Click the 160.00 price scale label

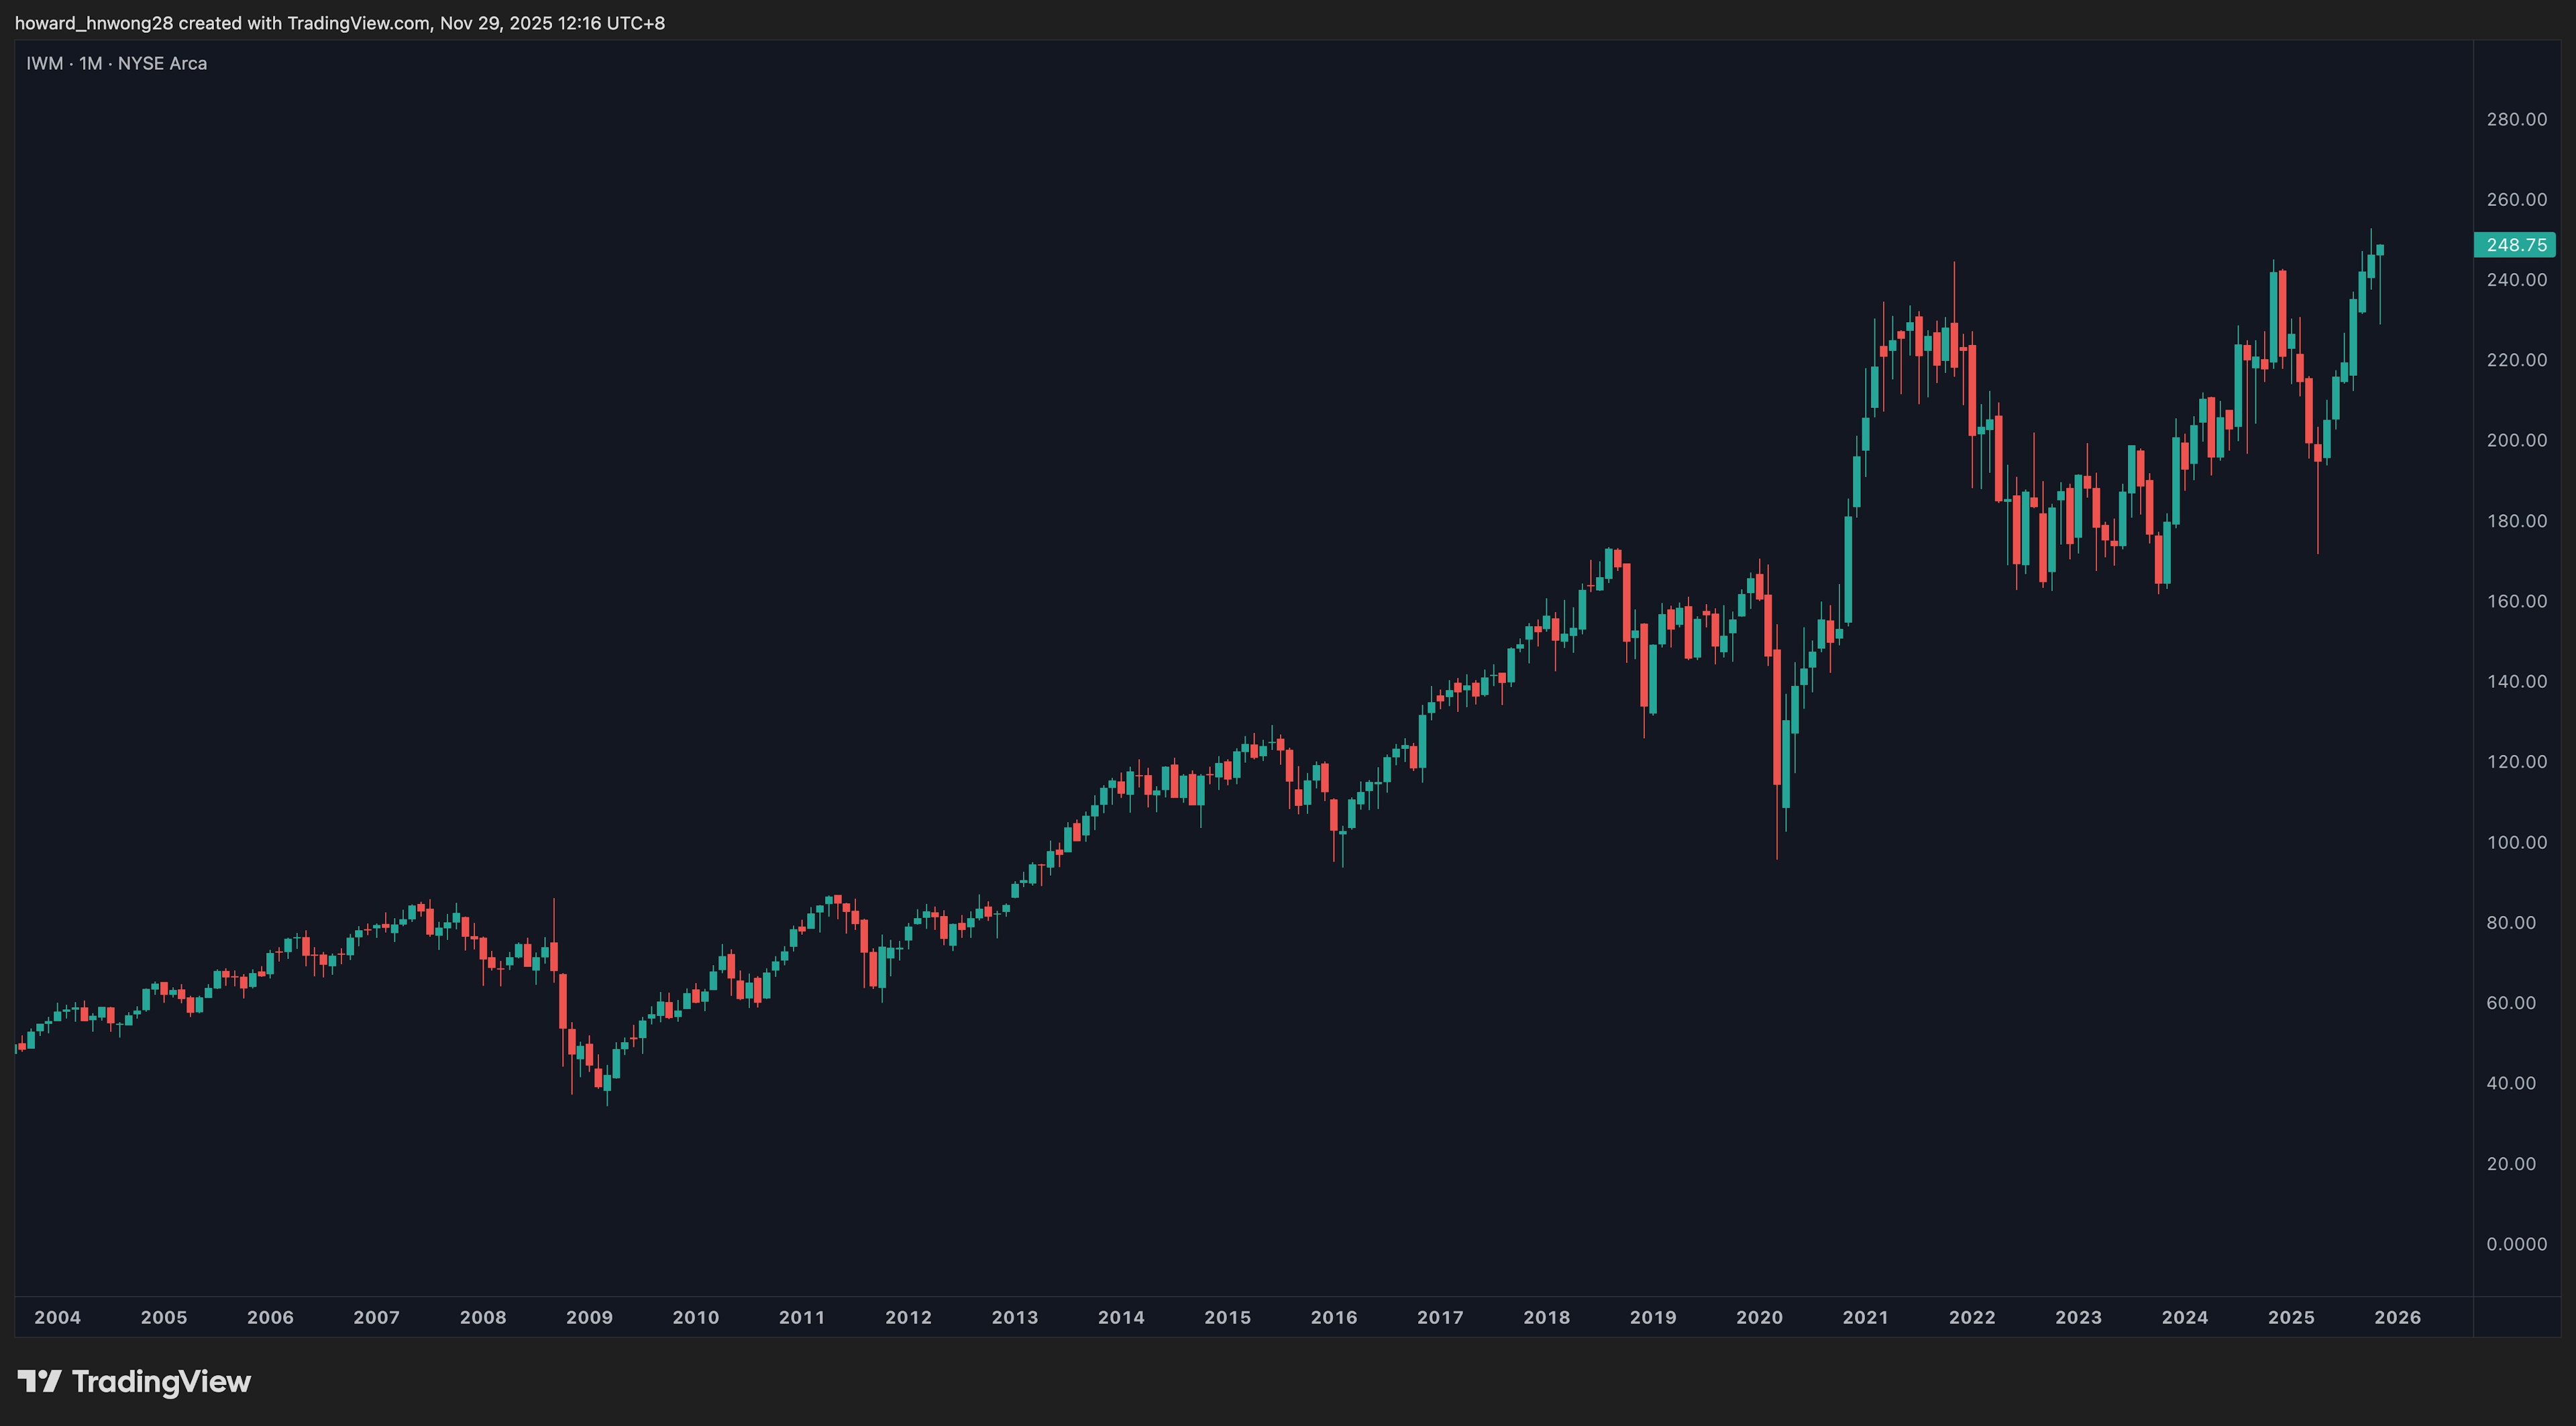point(2516,601)
